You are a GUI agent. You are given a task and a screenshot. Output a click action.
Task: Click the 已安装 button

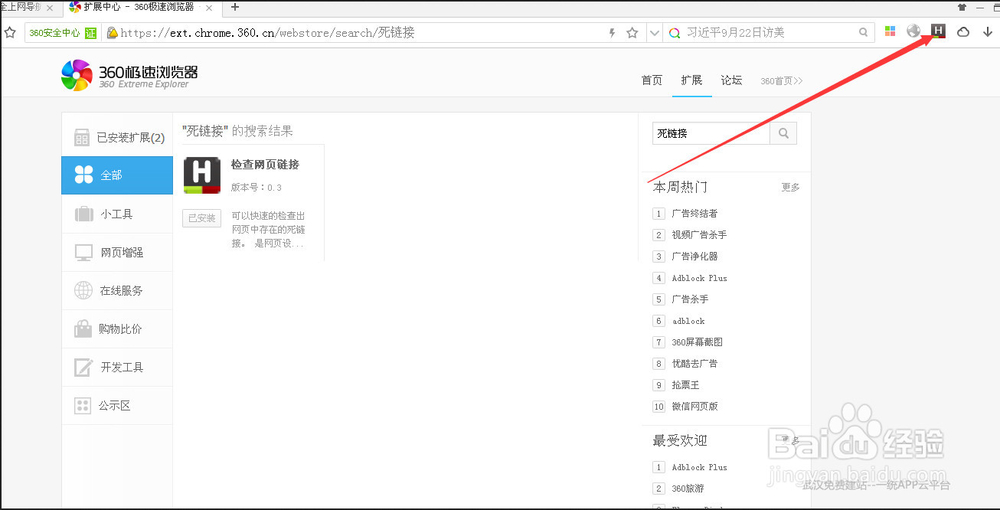coord(202,218)
